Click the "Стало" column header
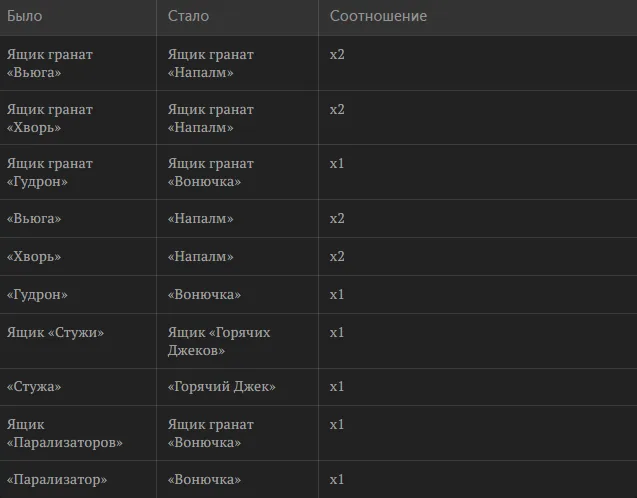This screenshot has width=637, height=498. coord(188,16)
